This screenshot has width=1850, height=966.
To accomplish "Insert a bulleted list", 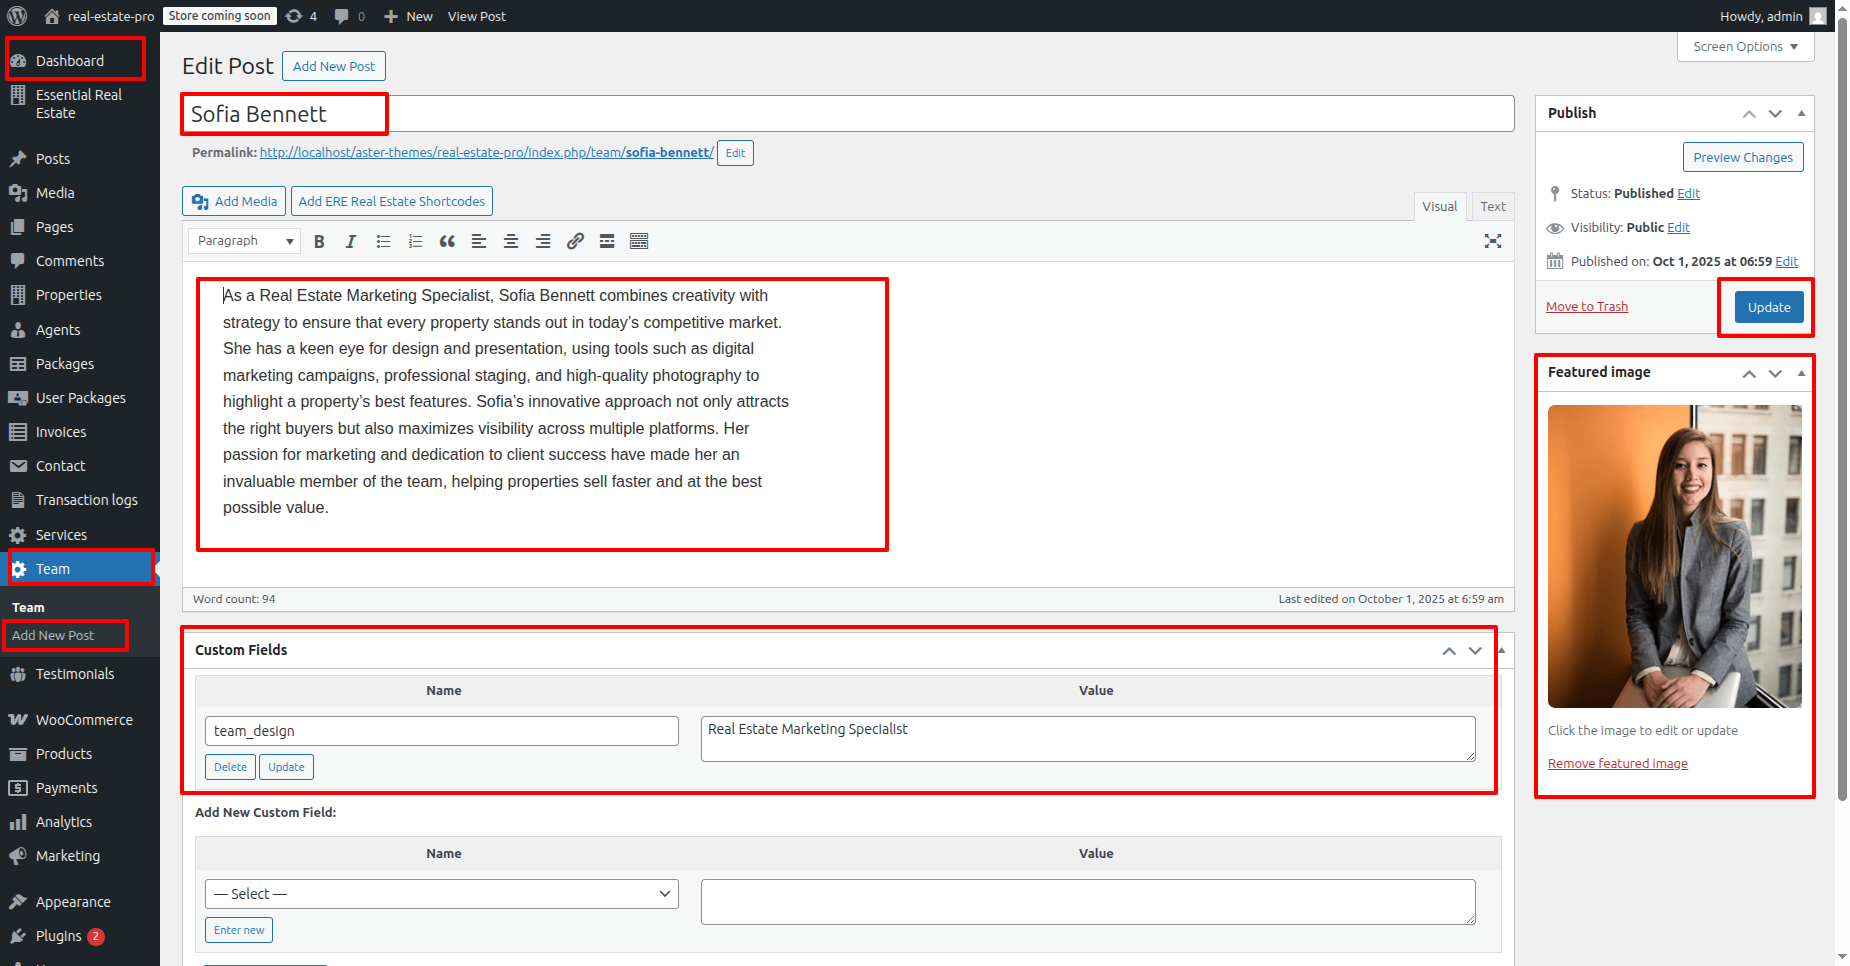I will [x=383, y=241].
